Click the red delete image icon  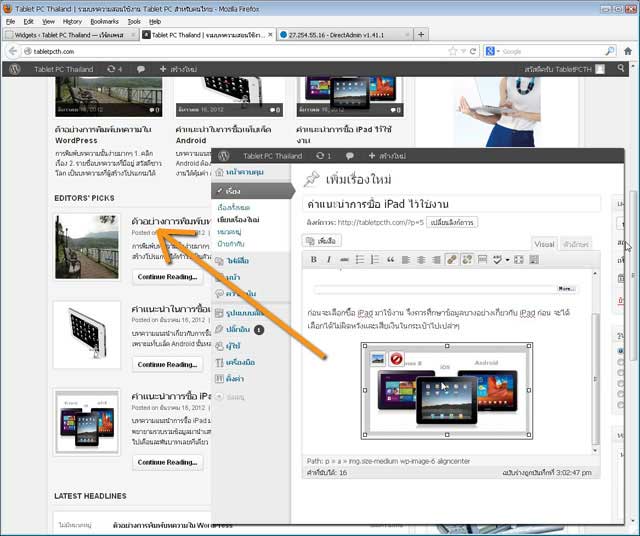(x=396, y=359)
